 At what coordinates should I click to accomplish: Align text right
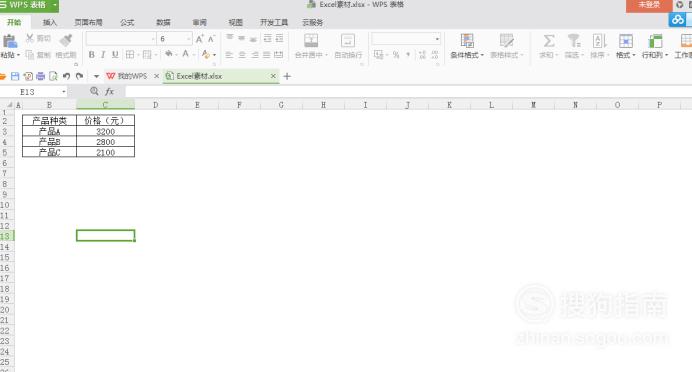pos(255,55)
